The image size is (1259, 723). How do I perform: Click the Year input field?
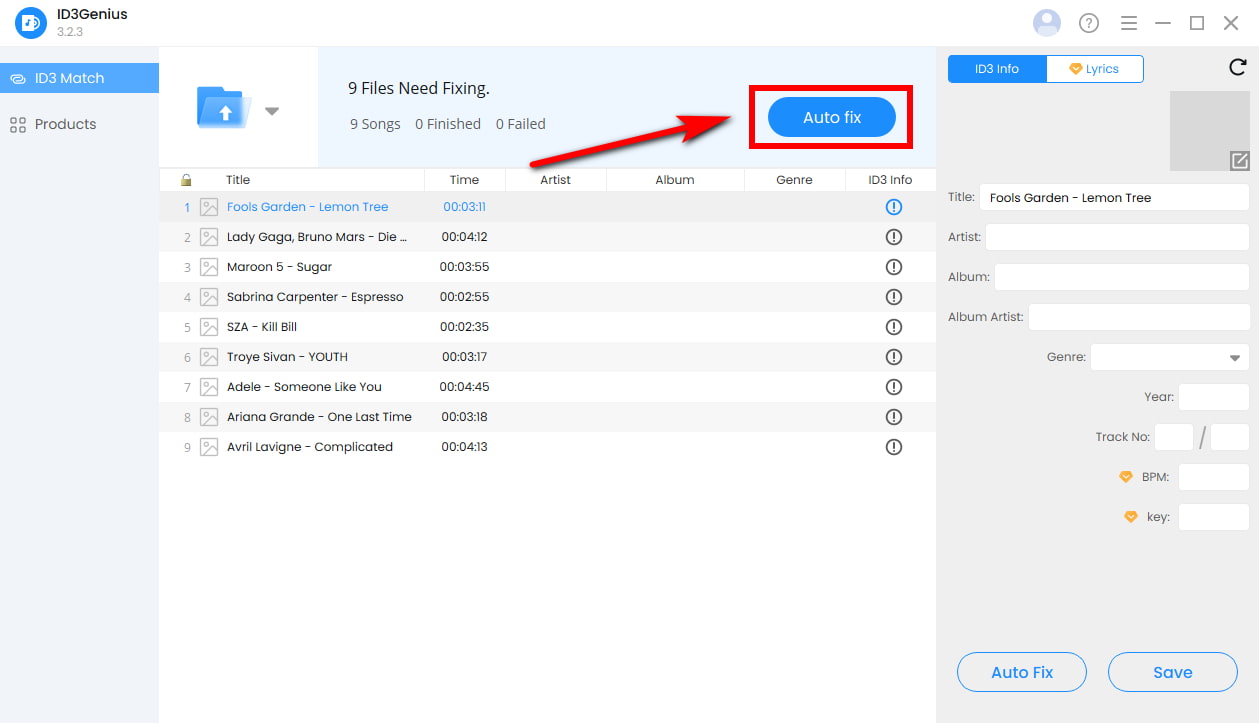[1213, 397]
